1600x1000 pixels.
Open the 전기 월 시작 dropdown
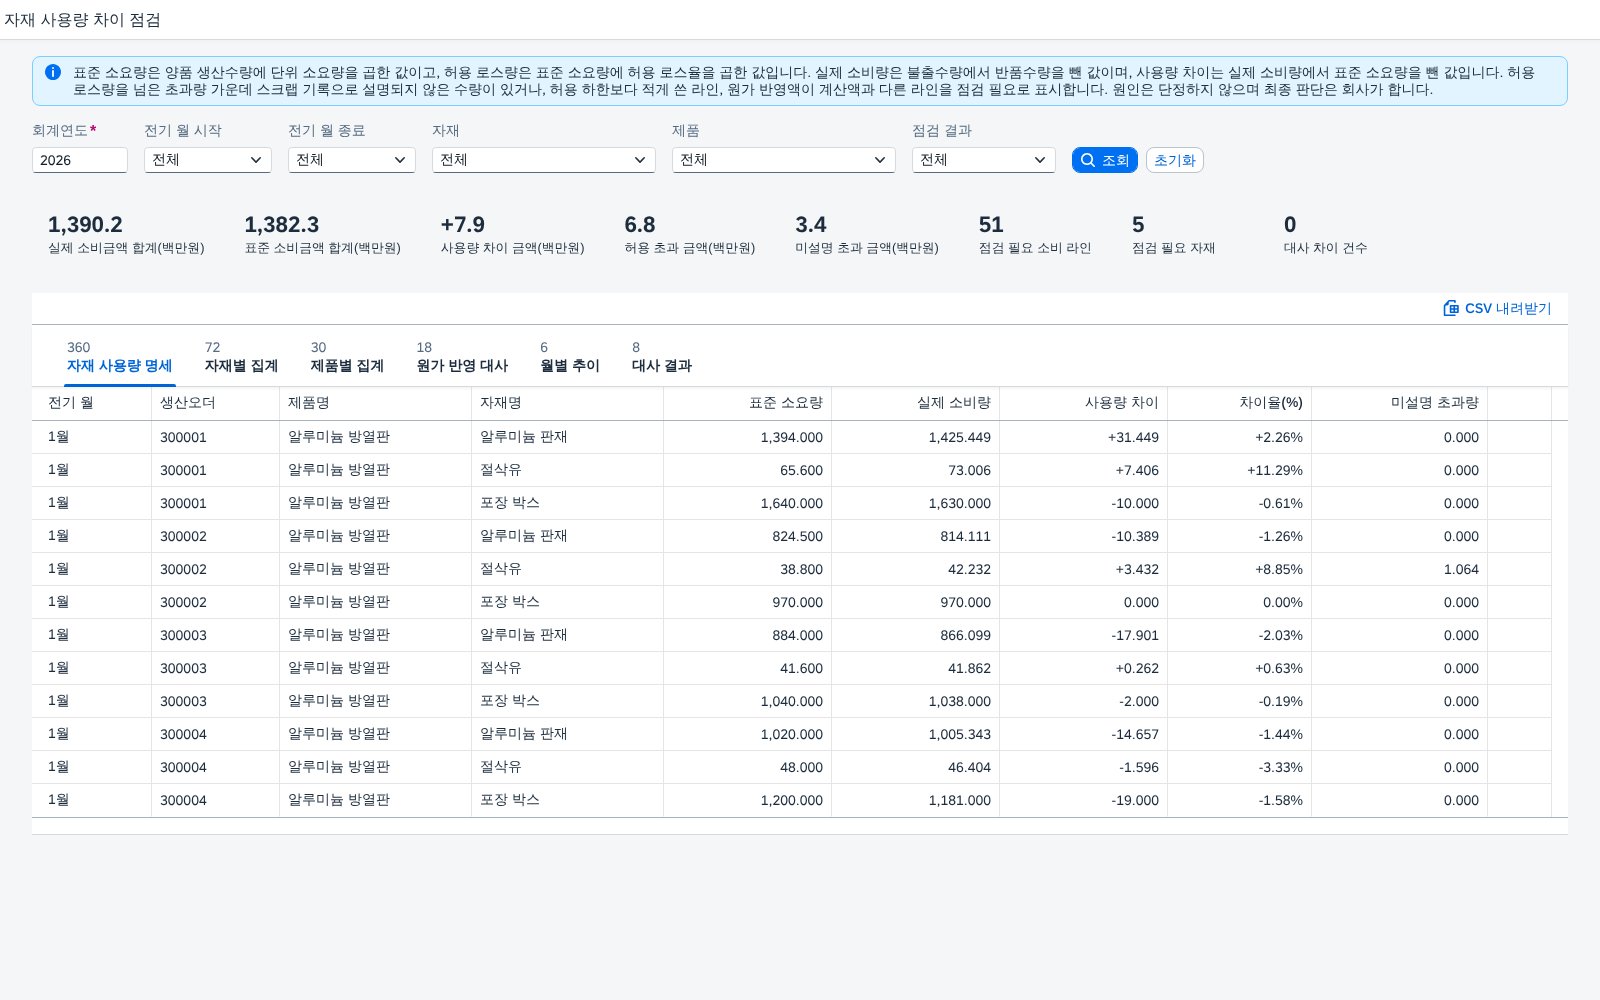pyautogui.click(x=208, y=160)
